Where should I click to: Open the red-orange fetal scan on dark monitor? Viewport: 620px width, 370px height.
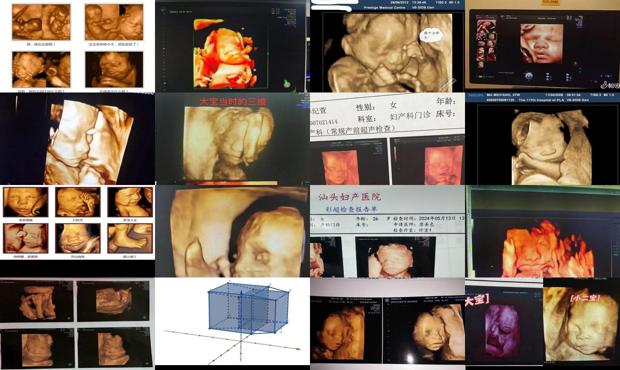pos(232,46)
